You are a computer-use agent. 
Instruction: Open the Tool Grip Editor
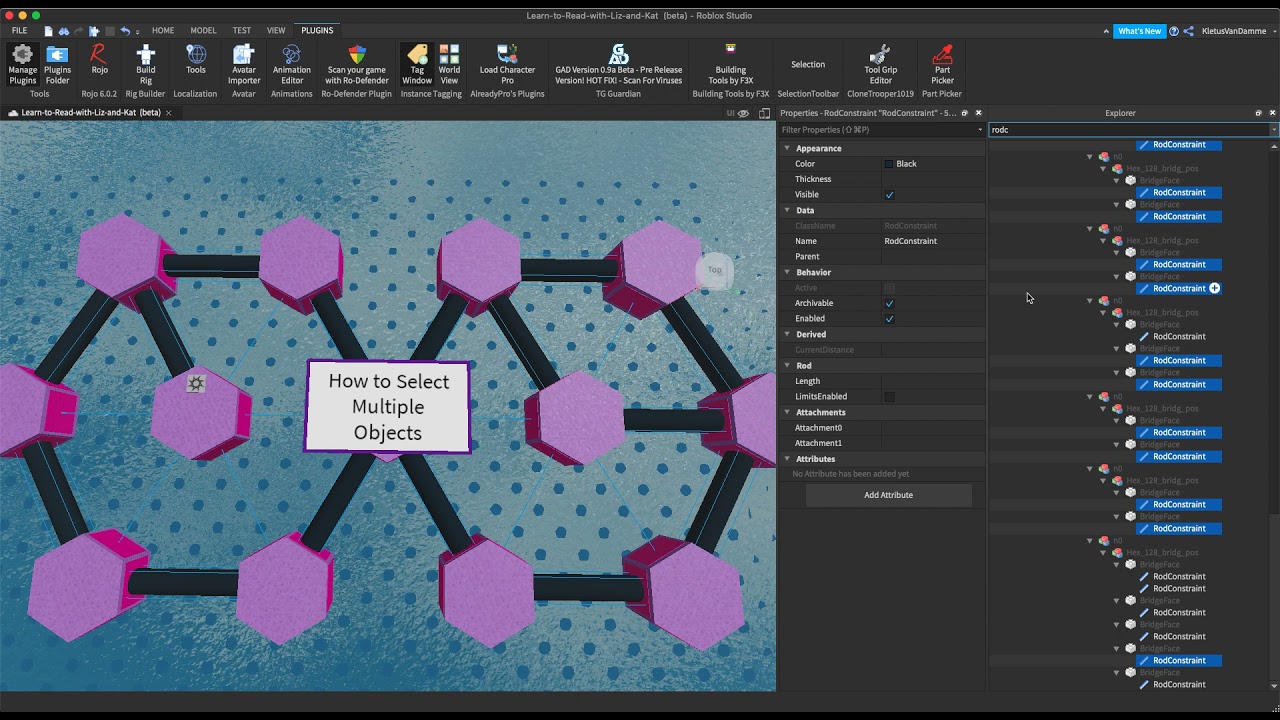coord(880,64)
